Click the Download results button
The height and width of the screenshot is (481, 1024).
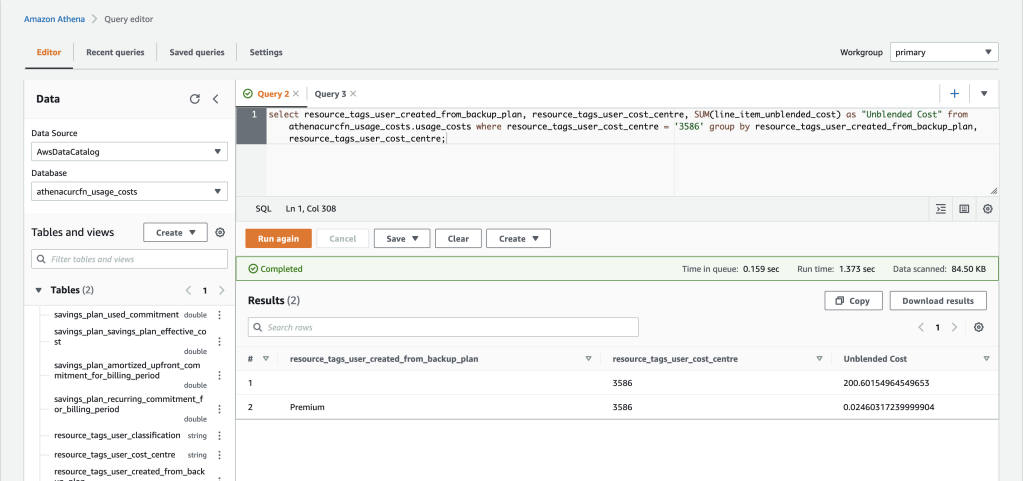click(x=938, y=301)
